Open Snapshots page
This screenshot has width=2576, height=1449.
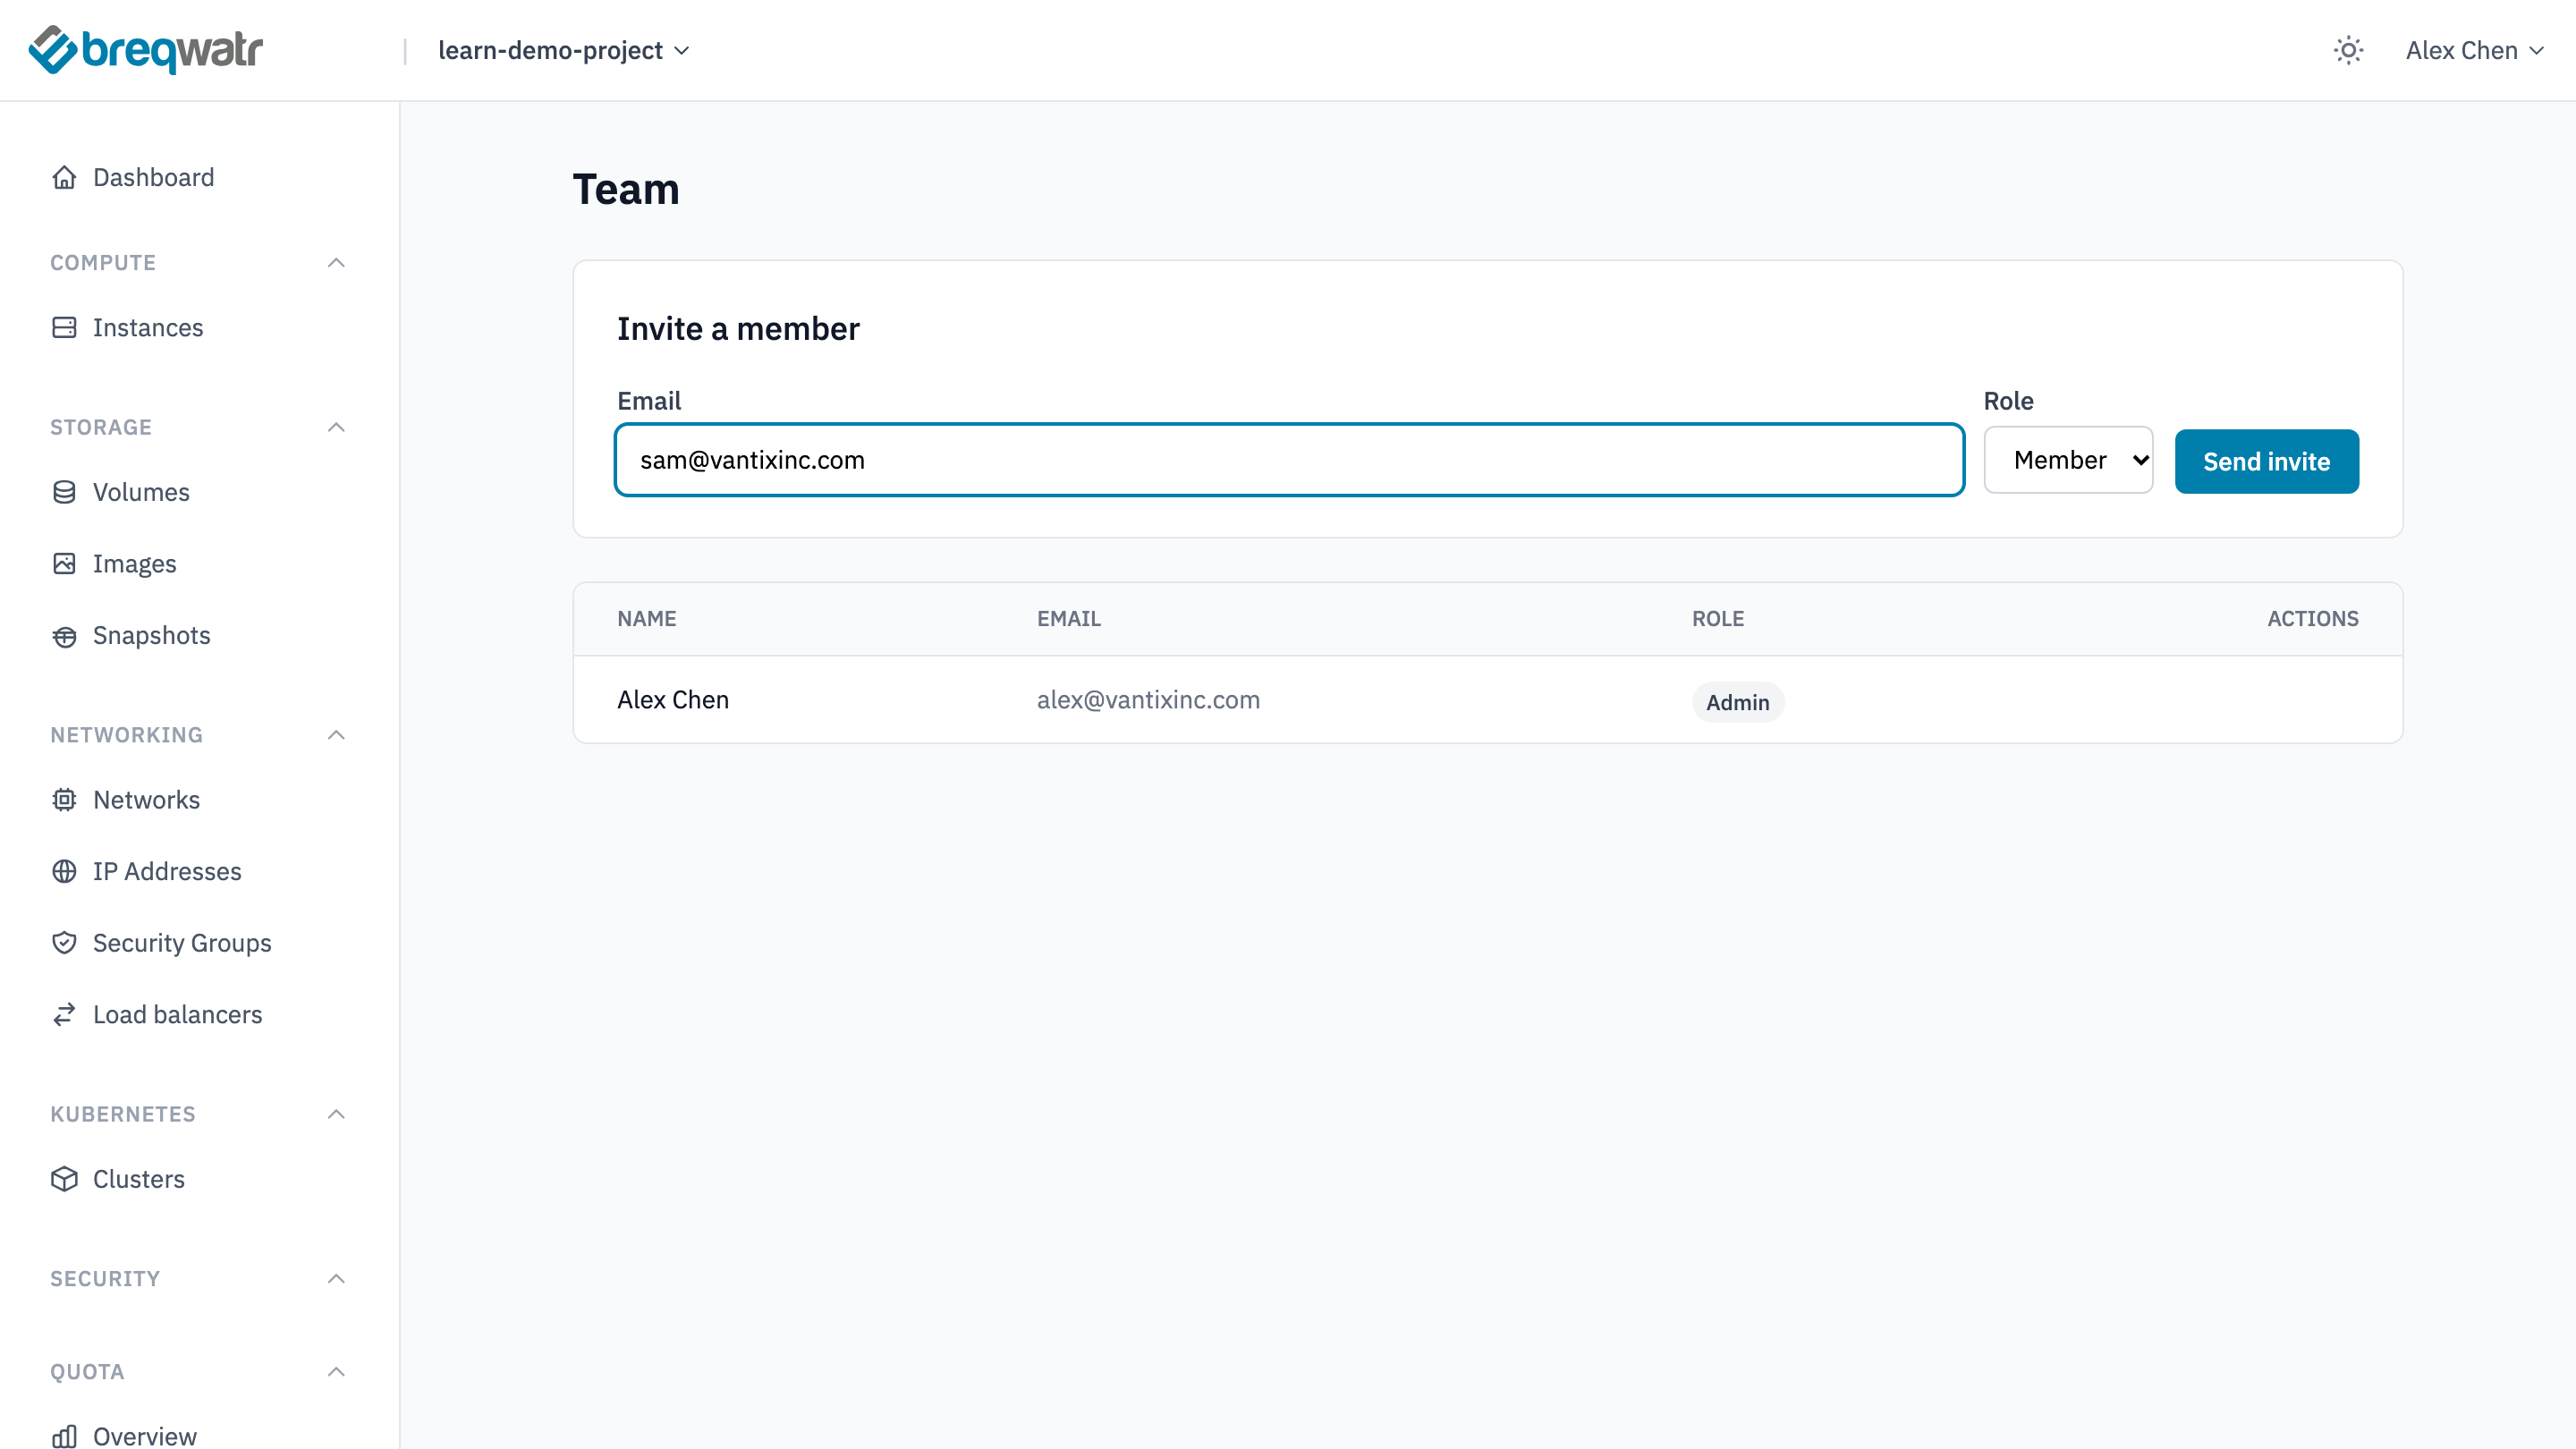151,636
